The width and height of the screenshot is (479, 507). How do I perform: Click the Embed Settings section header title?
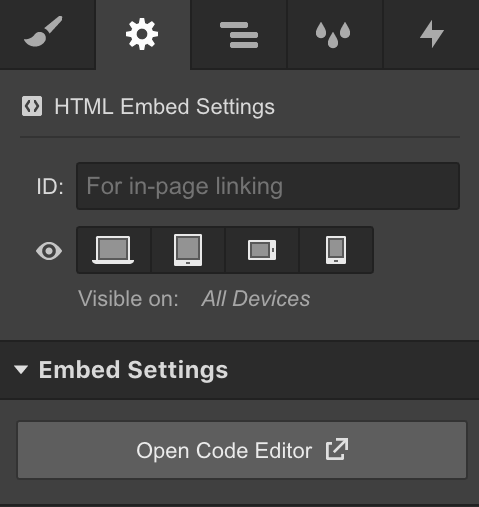(x=133, y=370)
